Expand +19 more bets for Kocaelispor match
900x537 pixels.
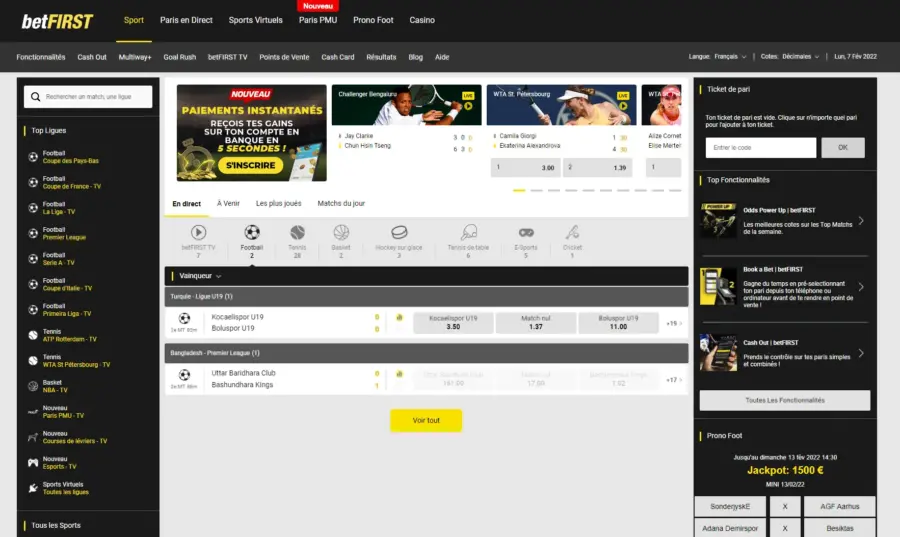click(x=674, y=324)
